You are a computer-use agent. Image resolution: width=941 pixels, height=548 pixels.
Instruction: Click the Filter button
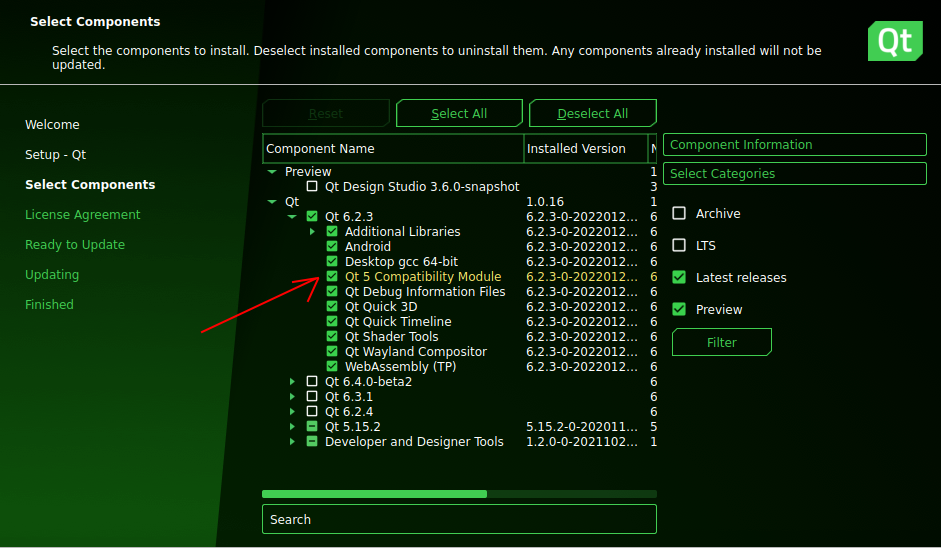pos(721,342)
